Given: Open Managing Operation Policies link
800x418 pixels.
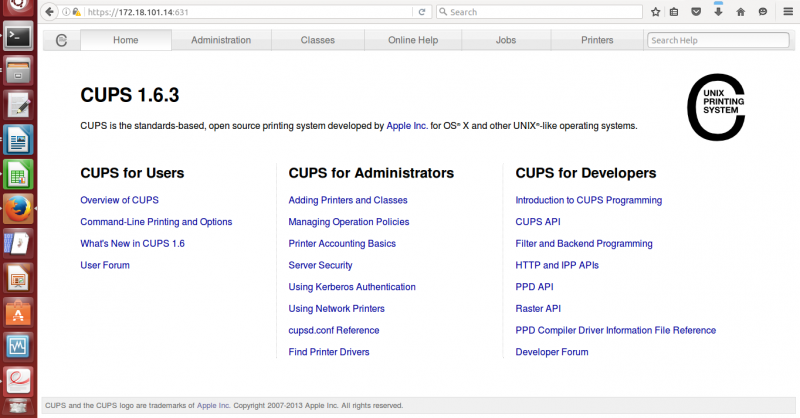Looking at the screenshot, I should tap(348, 222).
